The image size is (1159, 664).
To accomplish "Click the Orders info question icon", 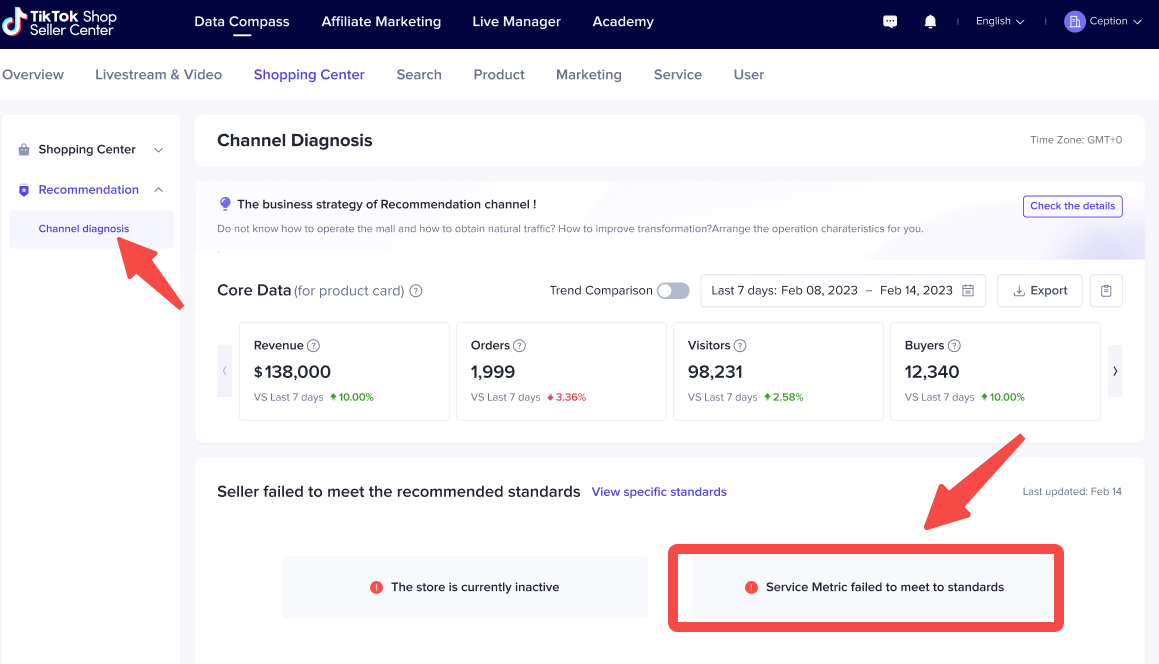I will [520, 346].
